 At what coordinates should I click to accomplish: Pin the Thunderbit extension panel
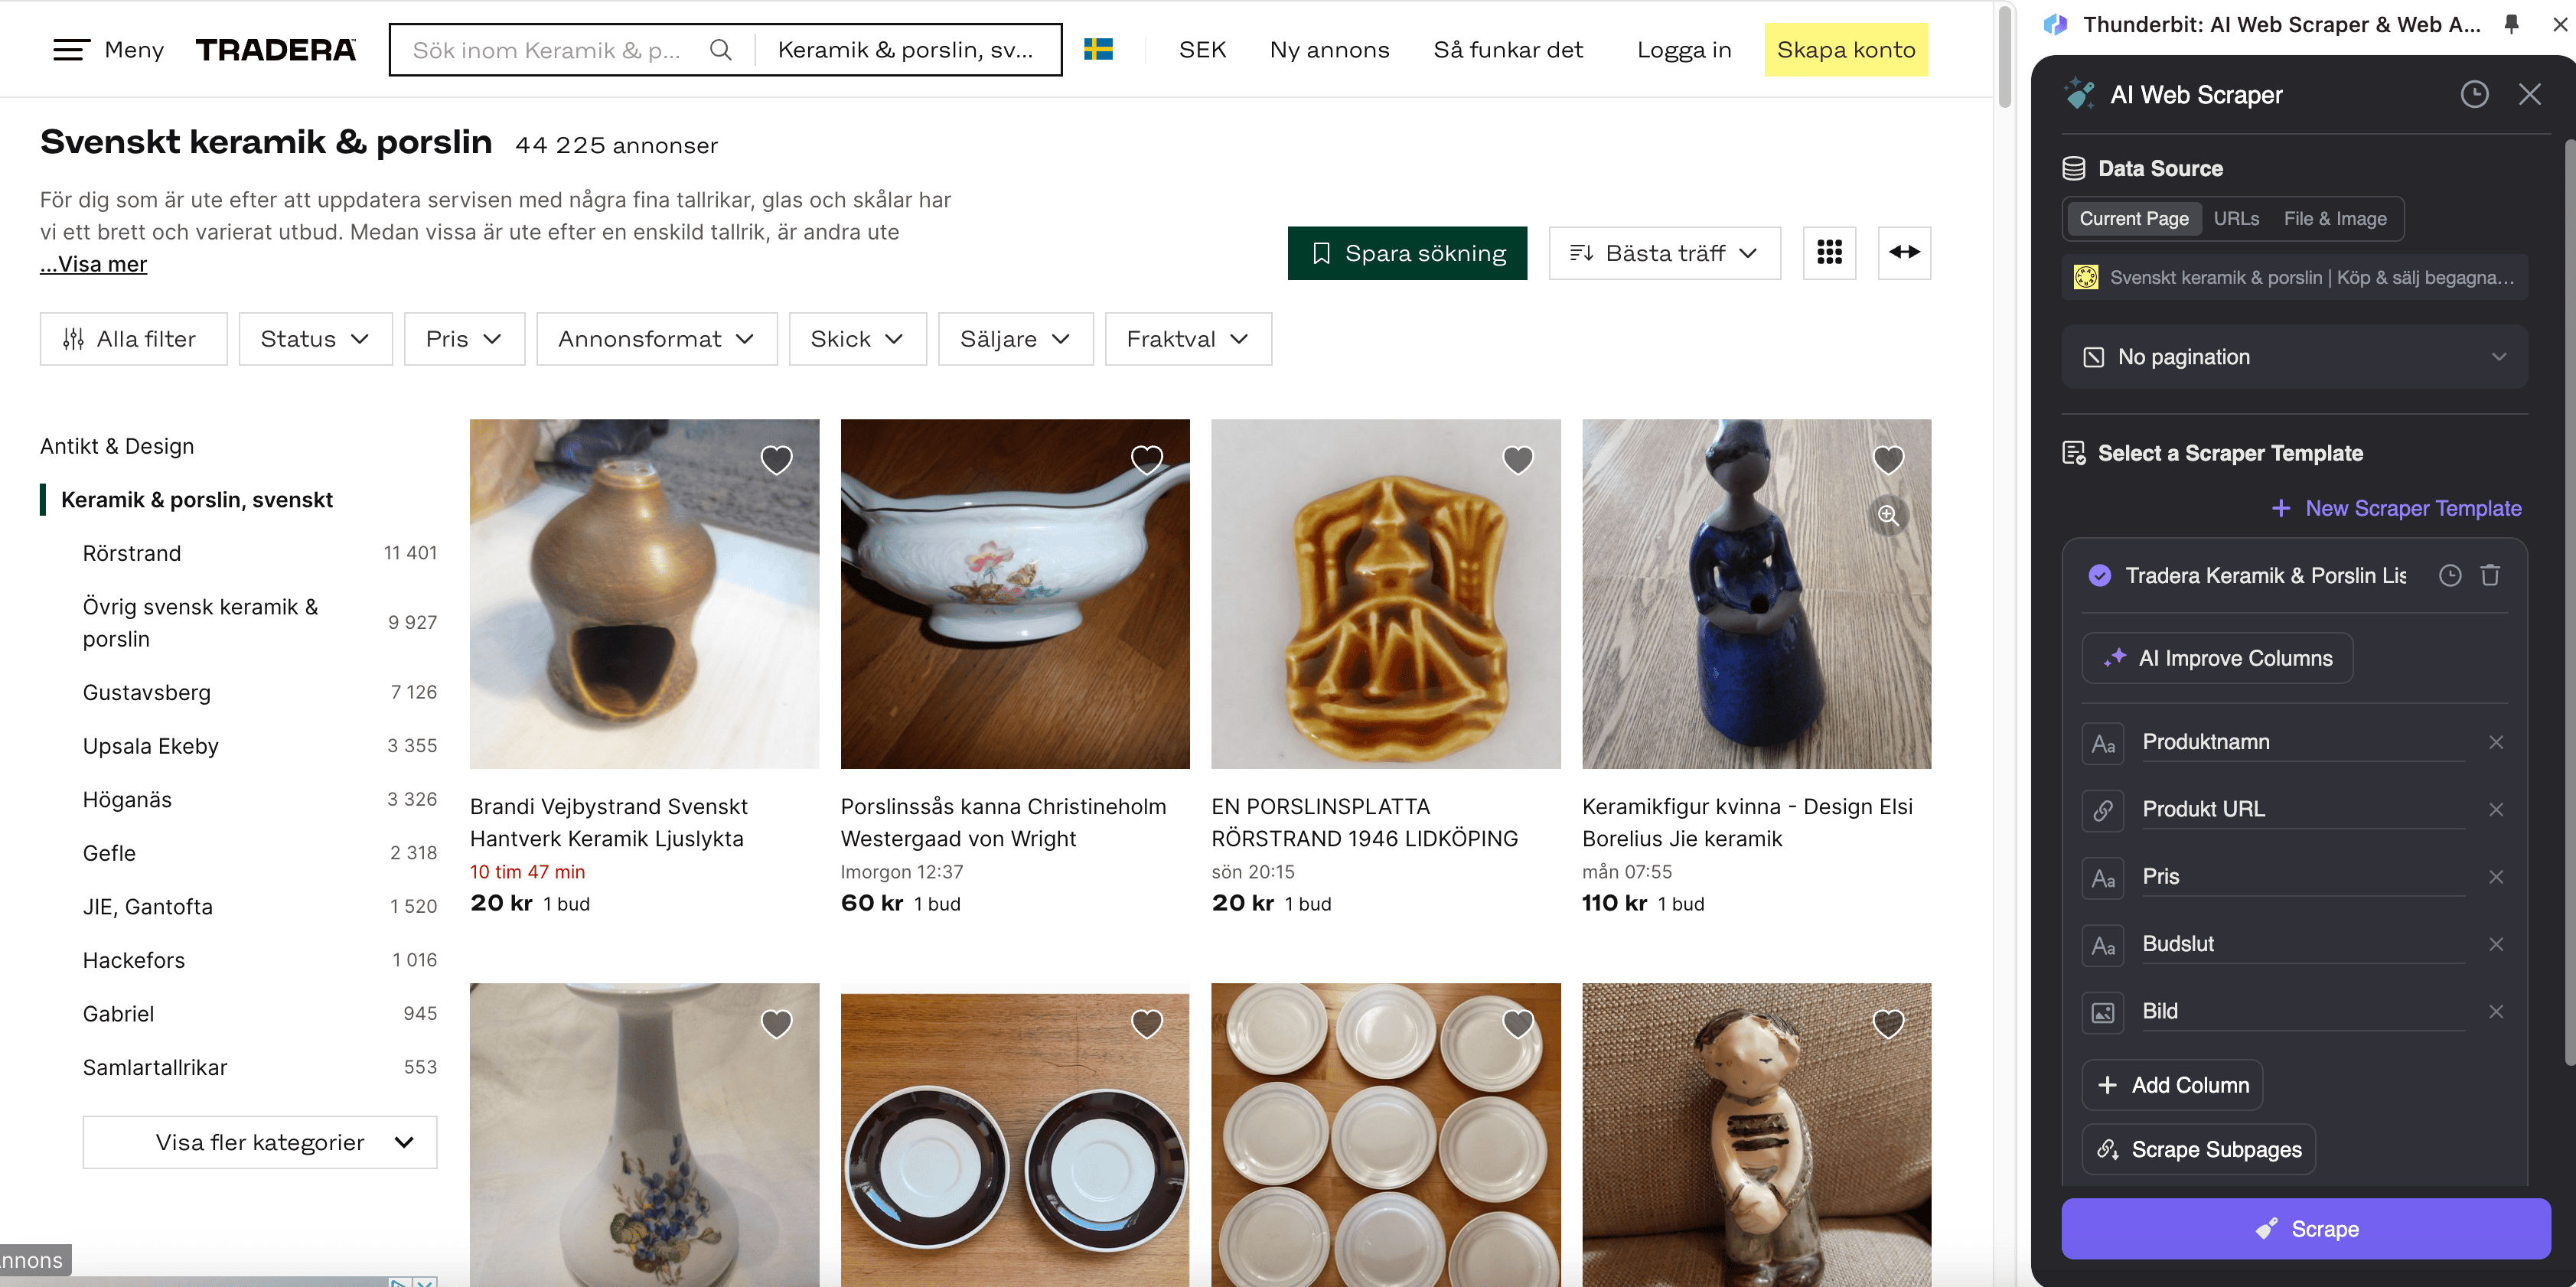pyautogui.click(x=2511, y=24)
